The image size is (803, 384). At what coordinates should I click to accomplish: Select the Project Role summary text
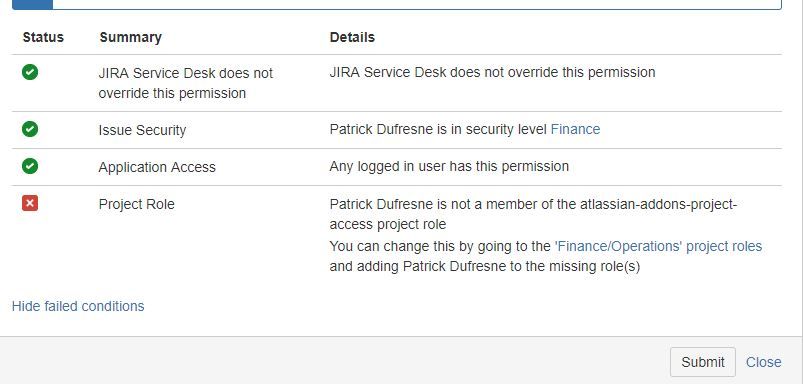coord(137,204)
